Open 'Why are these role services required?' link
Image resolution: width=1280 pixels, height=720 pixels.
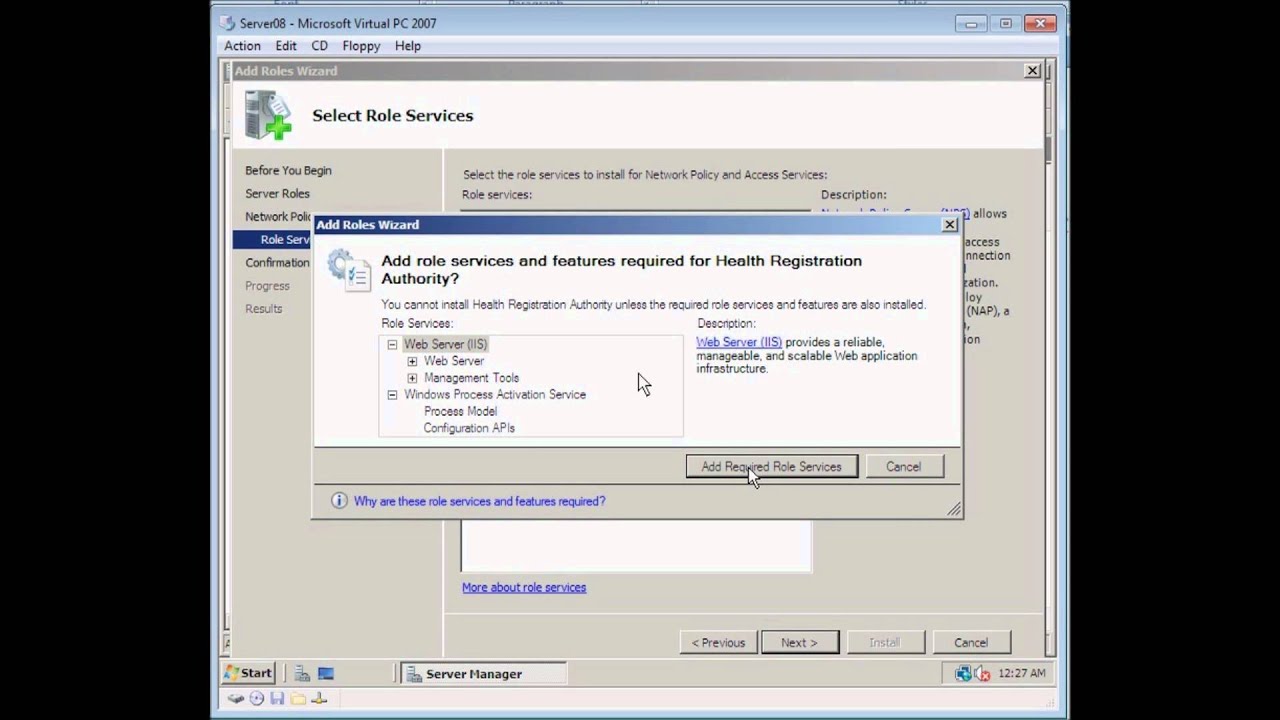coord(479,501)
